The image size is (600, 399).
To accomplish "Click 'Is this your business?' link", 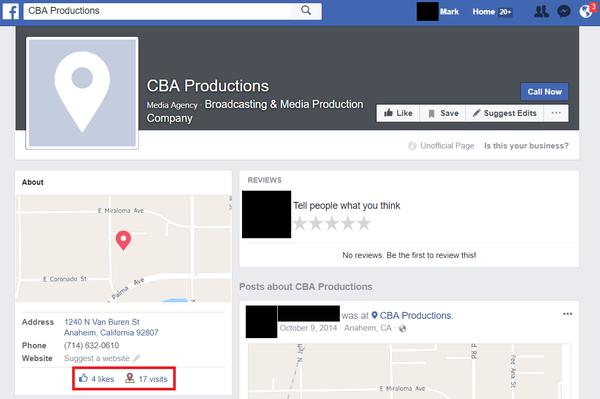I will click(x=526, y=146).
